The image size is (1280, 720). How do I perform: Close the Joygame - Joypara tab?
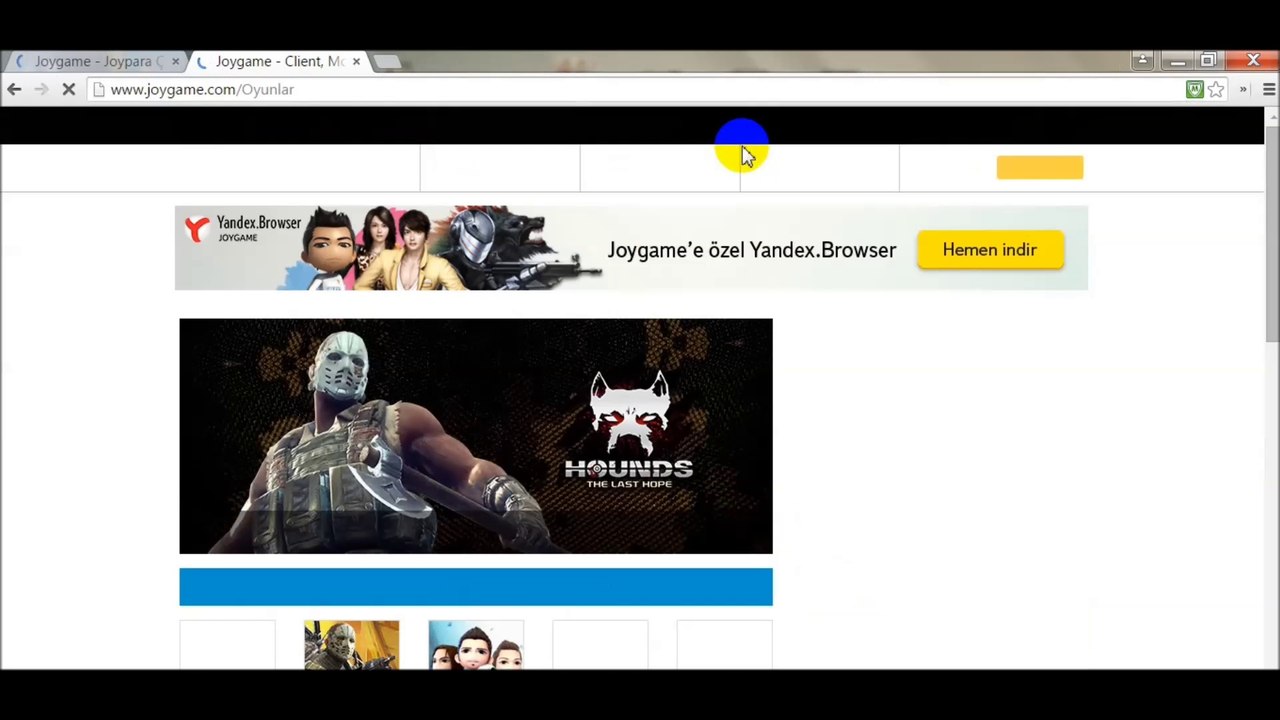[x=175, y=62]
